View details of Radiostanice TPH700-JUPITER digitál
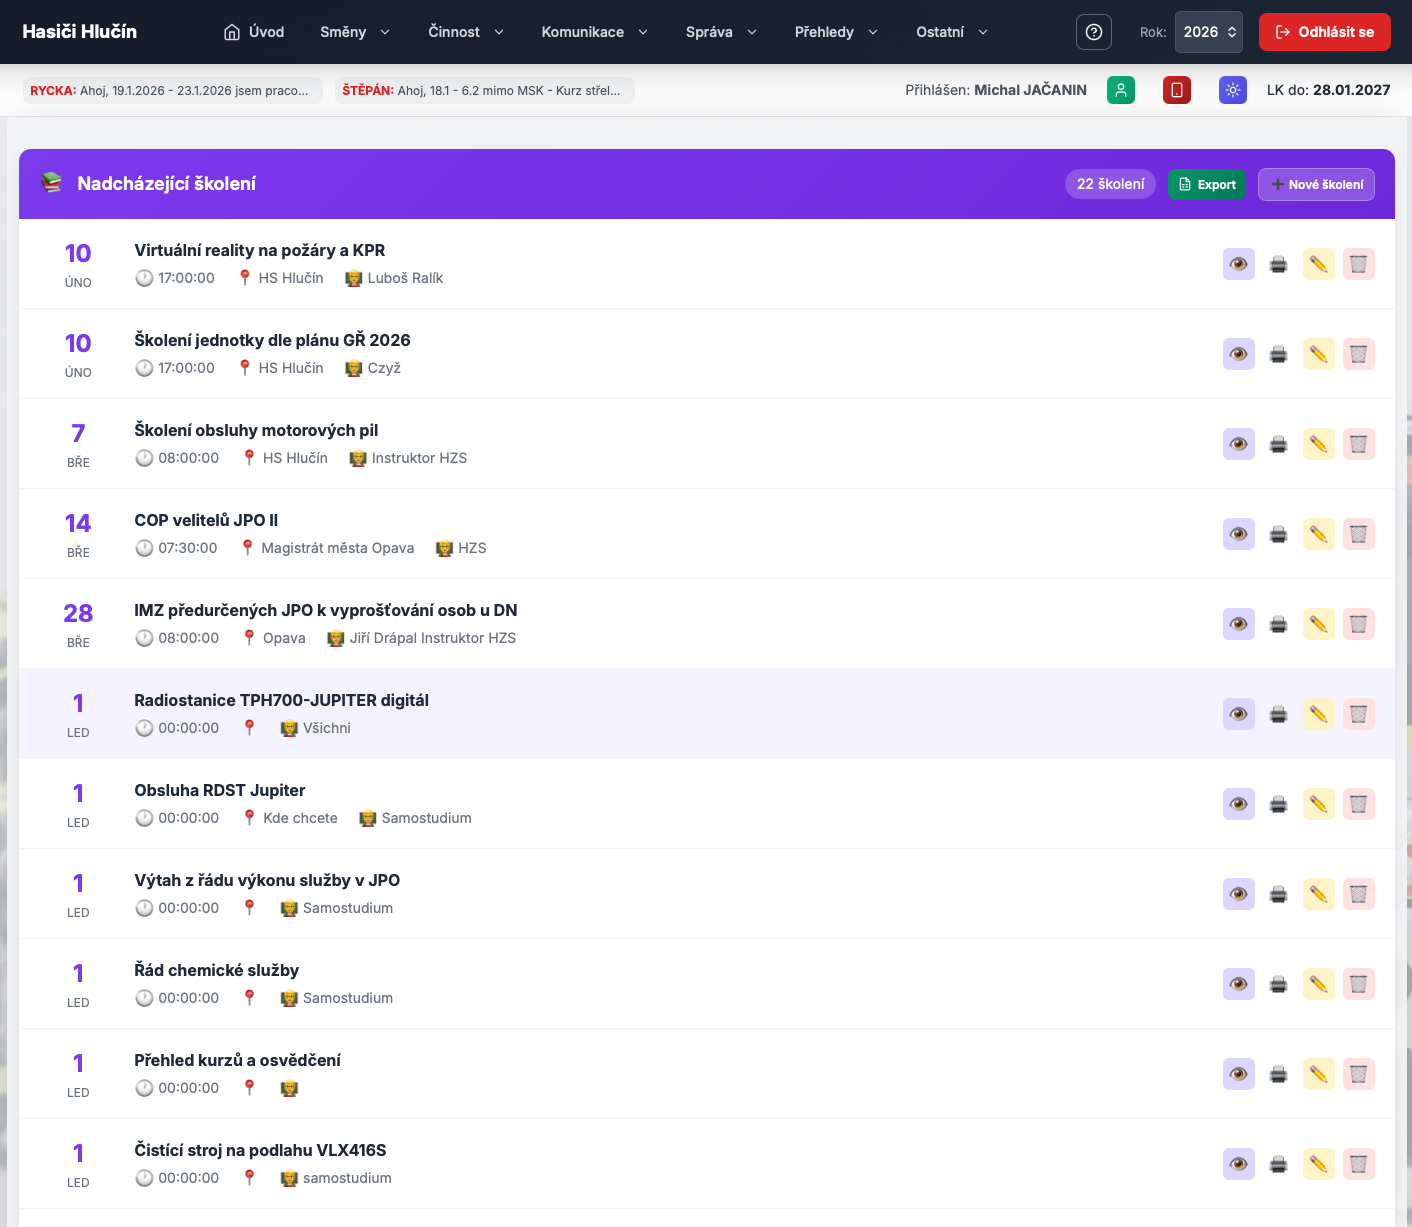This screenshot has height=1227, width=1412. pos(1238,714)
